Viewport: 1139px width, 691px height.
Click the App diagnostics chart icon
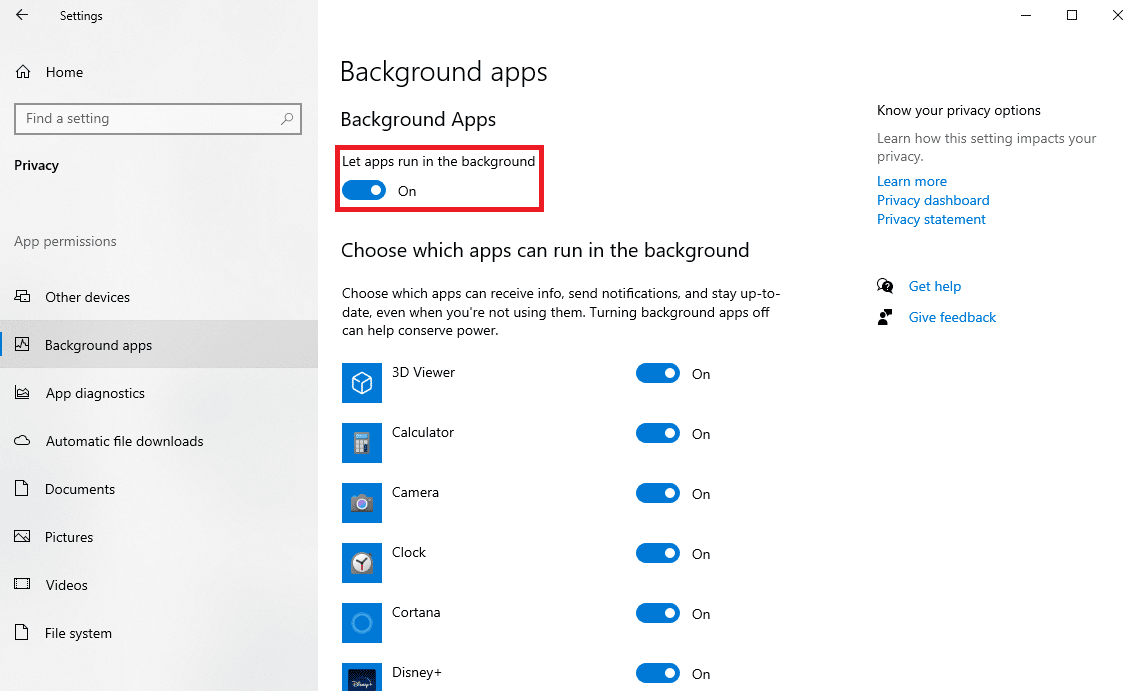[23, 392]
